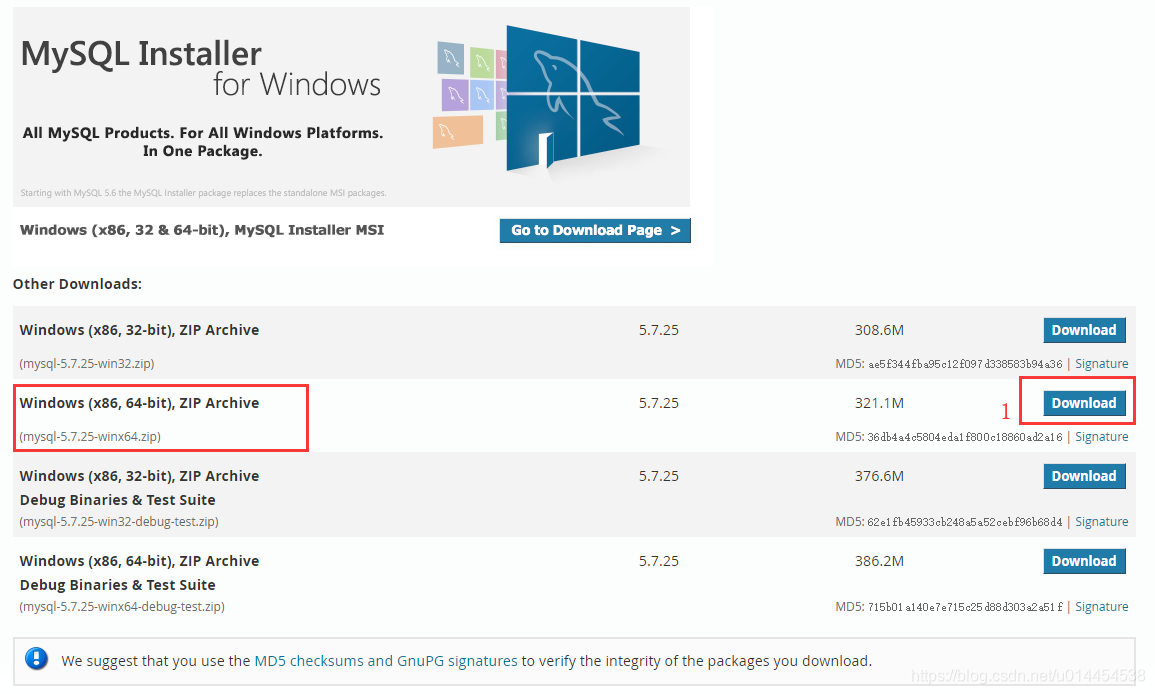The width and height of the screenshot is (1155, 694).
Task: Click Windows (x86, 32 & 64-bit), MySQL Installer MSI text
Action: pos(202,230)
